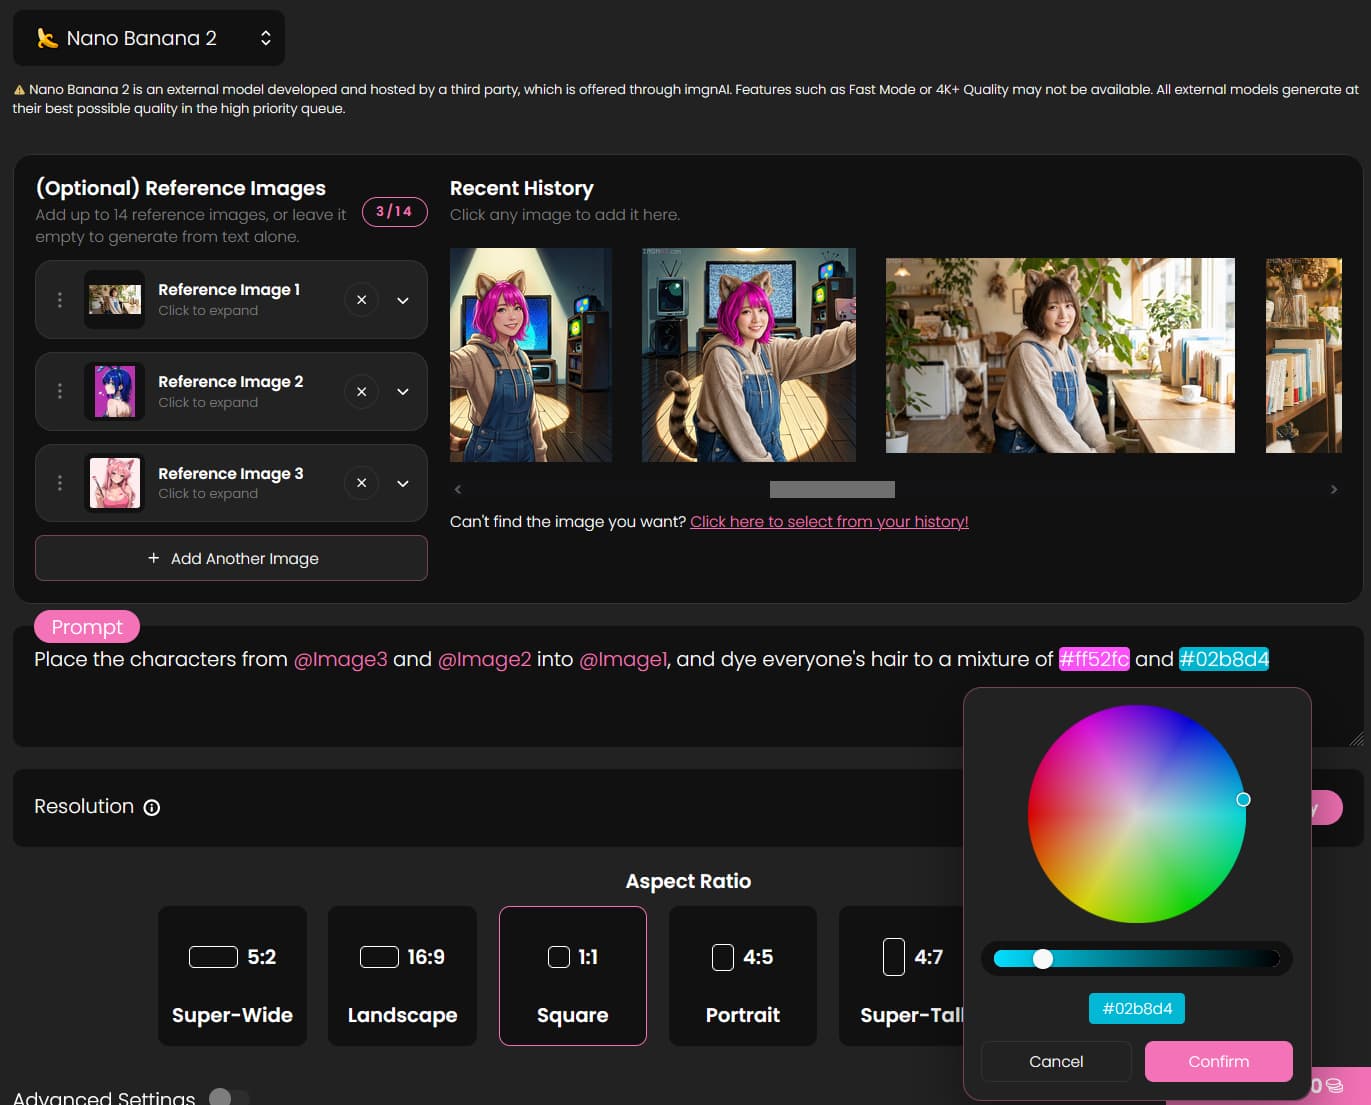
Task: Select the 16:9 Landscape aspect ratio
Action: 402,976
